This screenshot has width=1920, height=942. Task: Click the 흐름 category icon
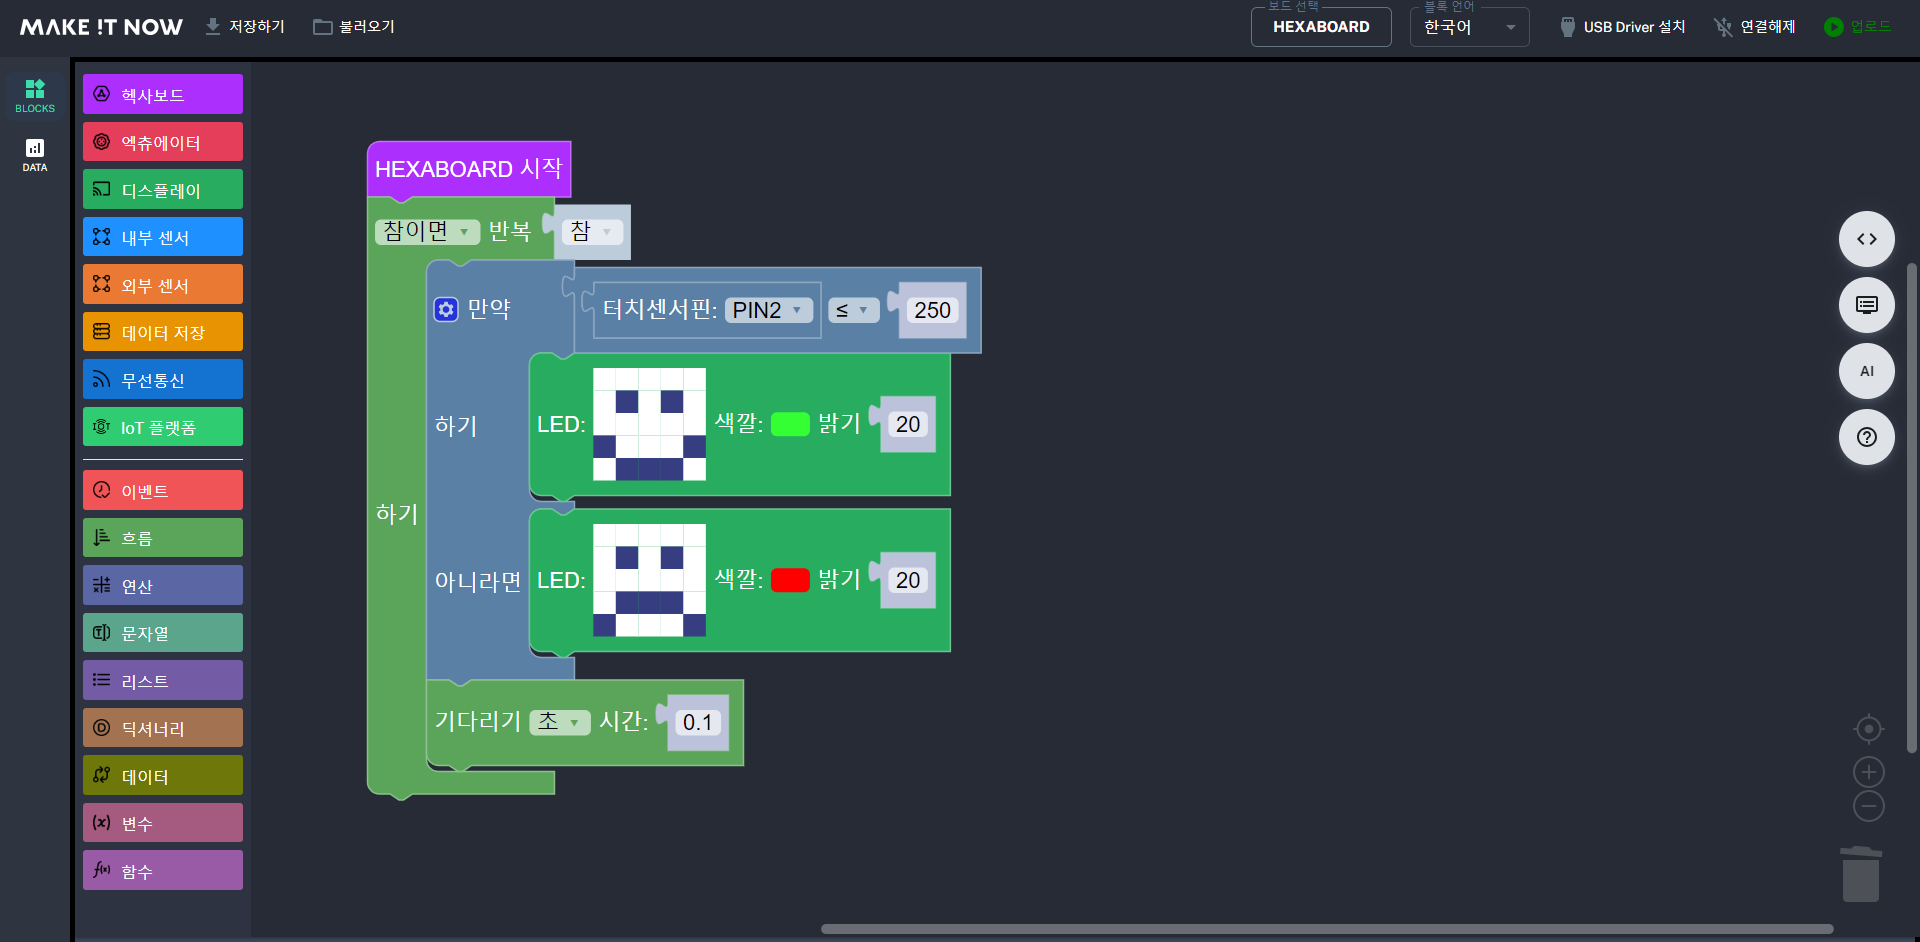102,537
